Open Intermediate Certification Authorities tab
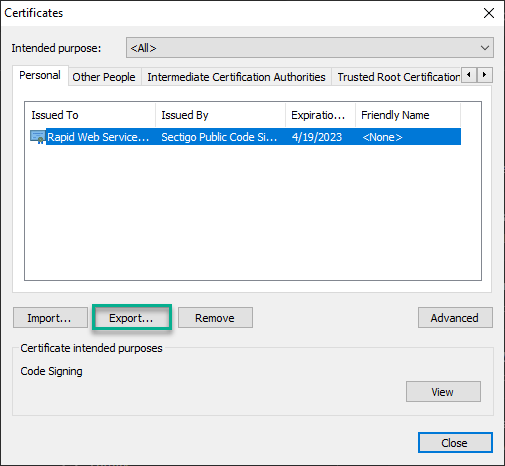 pyautogui.click(x=236, y=77)
